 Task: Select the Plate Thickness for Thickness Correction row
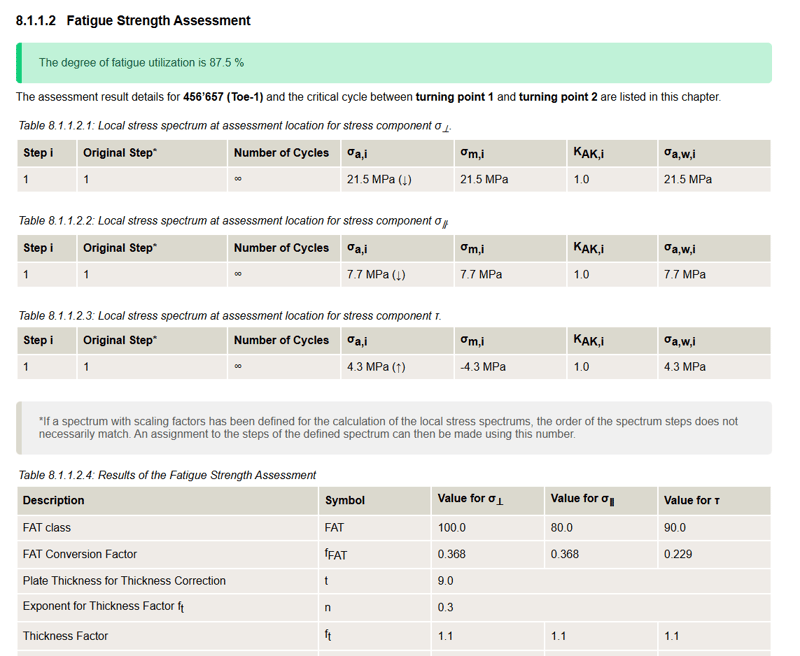tap(124, 581)
